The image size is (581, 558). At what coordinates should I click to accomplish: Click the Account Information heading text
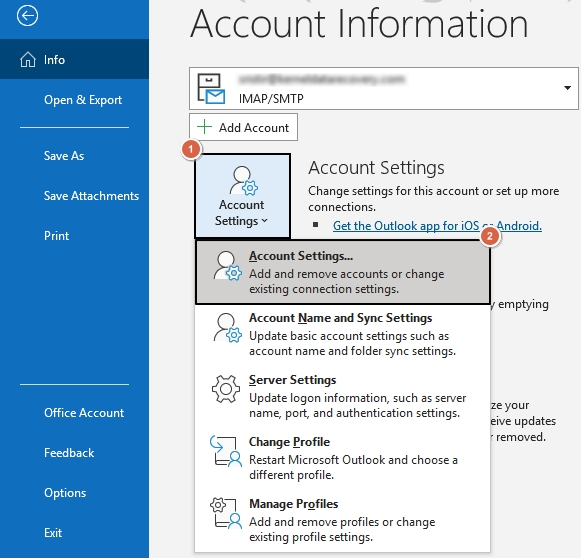(x=359, y=24)
